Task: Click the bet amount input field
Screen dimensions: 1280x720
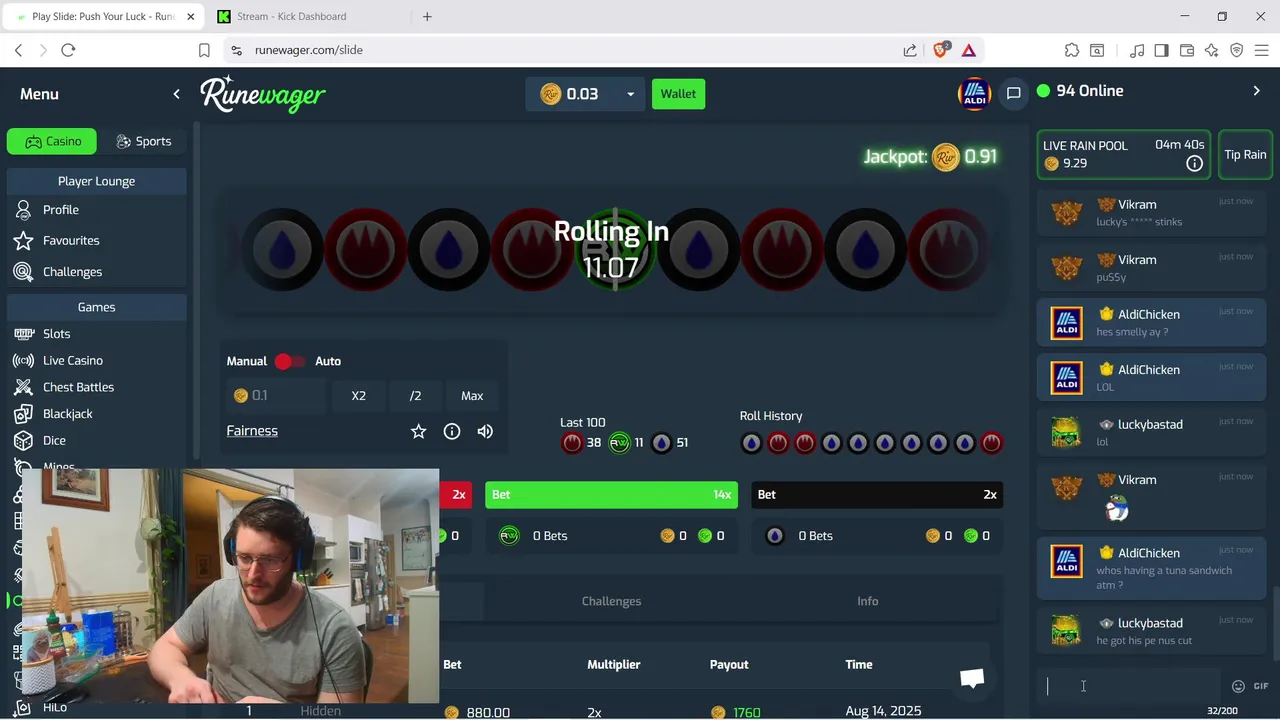Action: coord(276,396)
